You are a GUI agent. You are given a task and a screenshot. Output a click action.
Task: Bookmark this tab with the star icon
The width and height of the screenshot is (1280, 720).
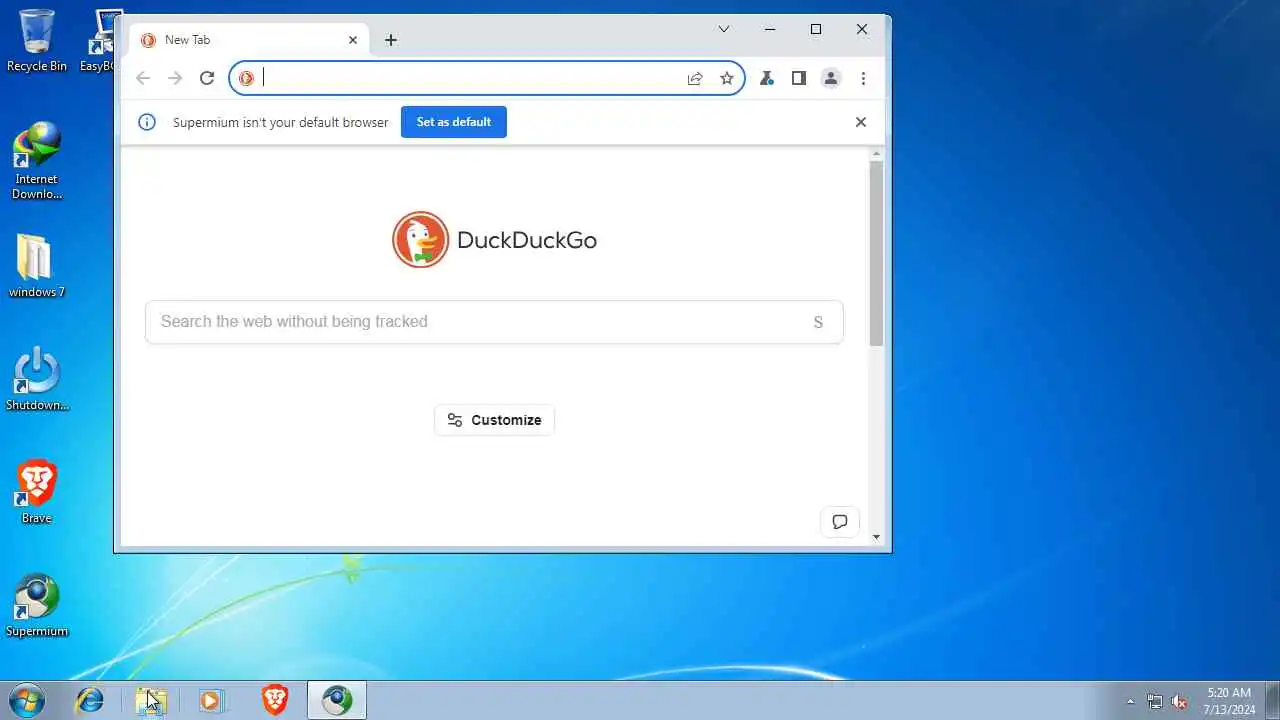pyautogui.click(x=727, y=78)
